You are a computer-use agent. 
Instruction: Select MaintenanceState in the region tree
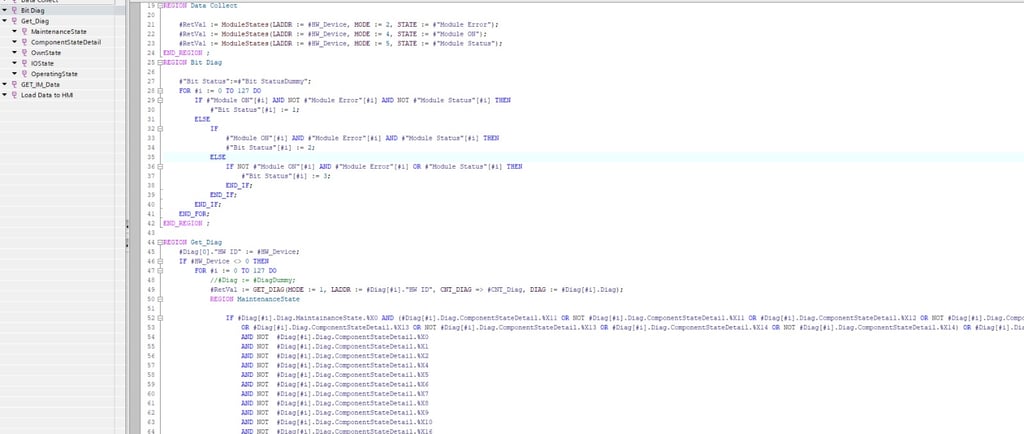(x=59, y=31)
